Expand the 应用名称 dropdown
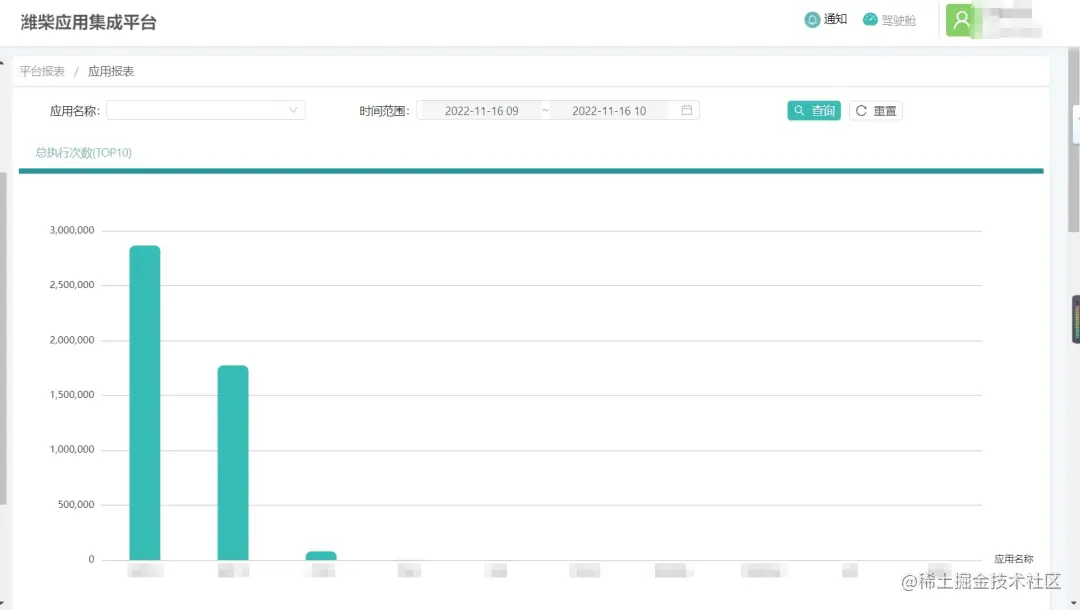 click(205, 110)
